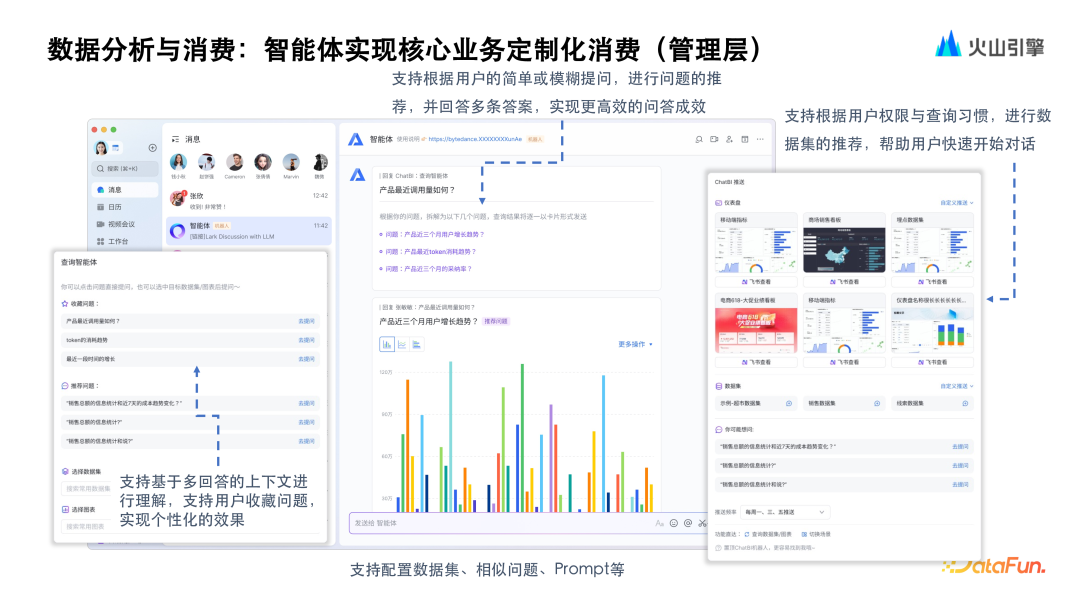
Task: Open the bytedance link in the chat header
Action: 475,139
